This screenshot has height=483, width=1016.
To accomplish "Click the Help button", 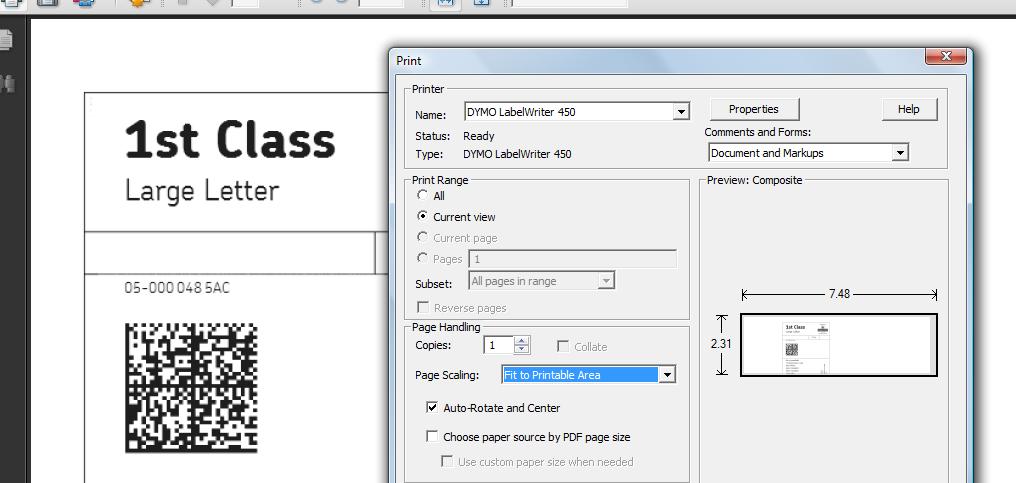I will coord(908,109).
